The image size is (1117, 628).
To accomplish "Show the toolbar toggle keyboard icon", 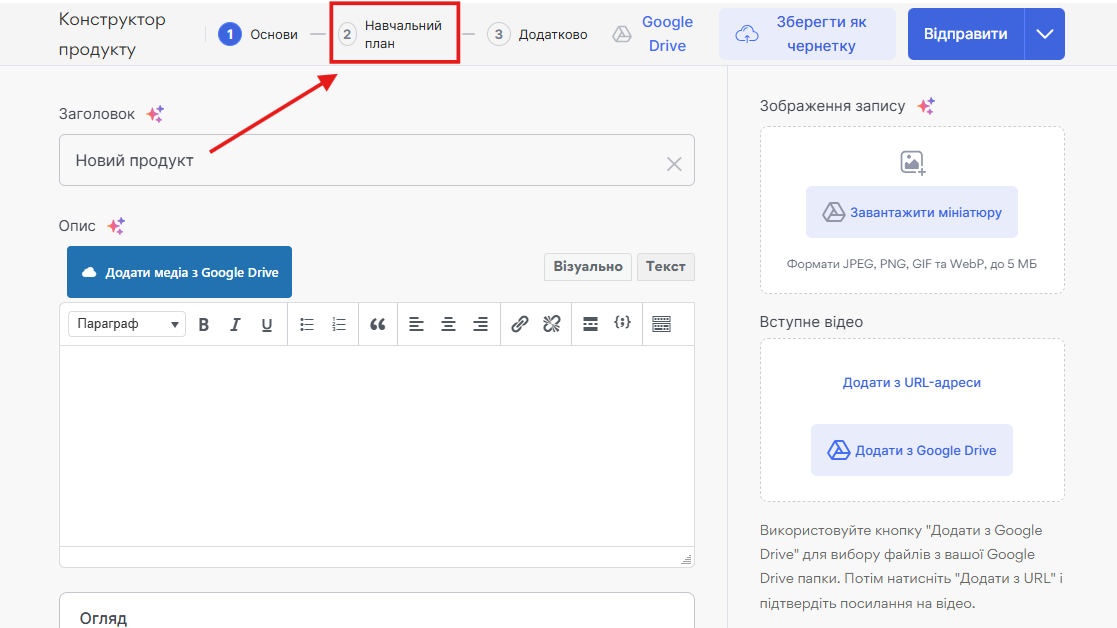I will tap(661, 324).
